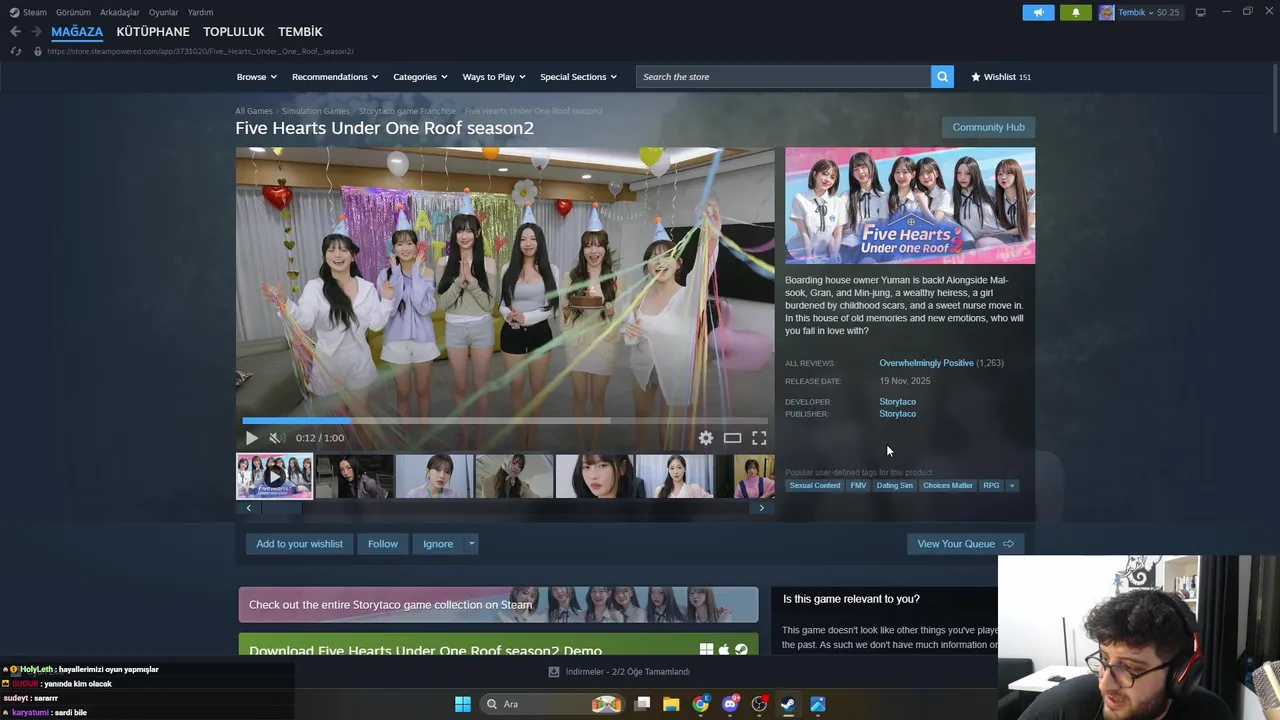This screenshot has height=720, width=1280.
Task: Enter fullscreen for the trailer
Action: 759,438
